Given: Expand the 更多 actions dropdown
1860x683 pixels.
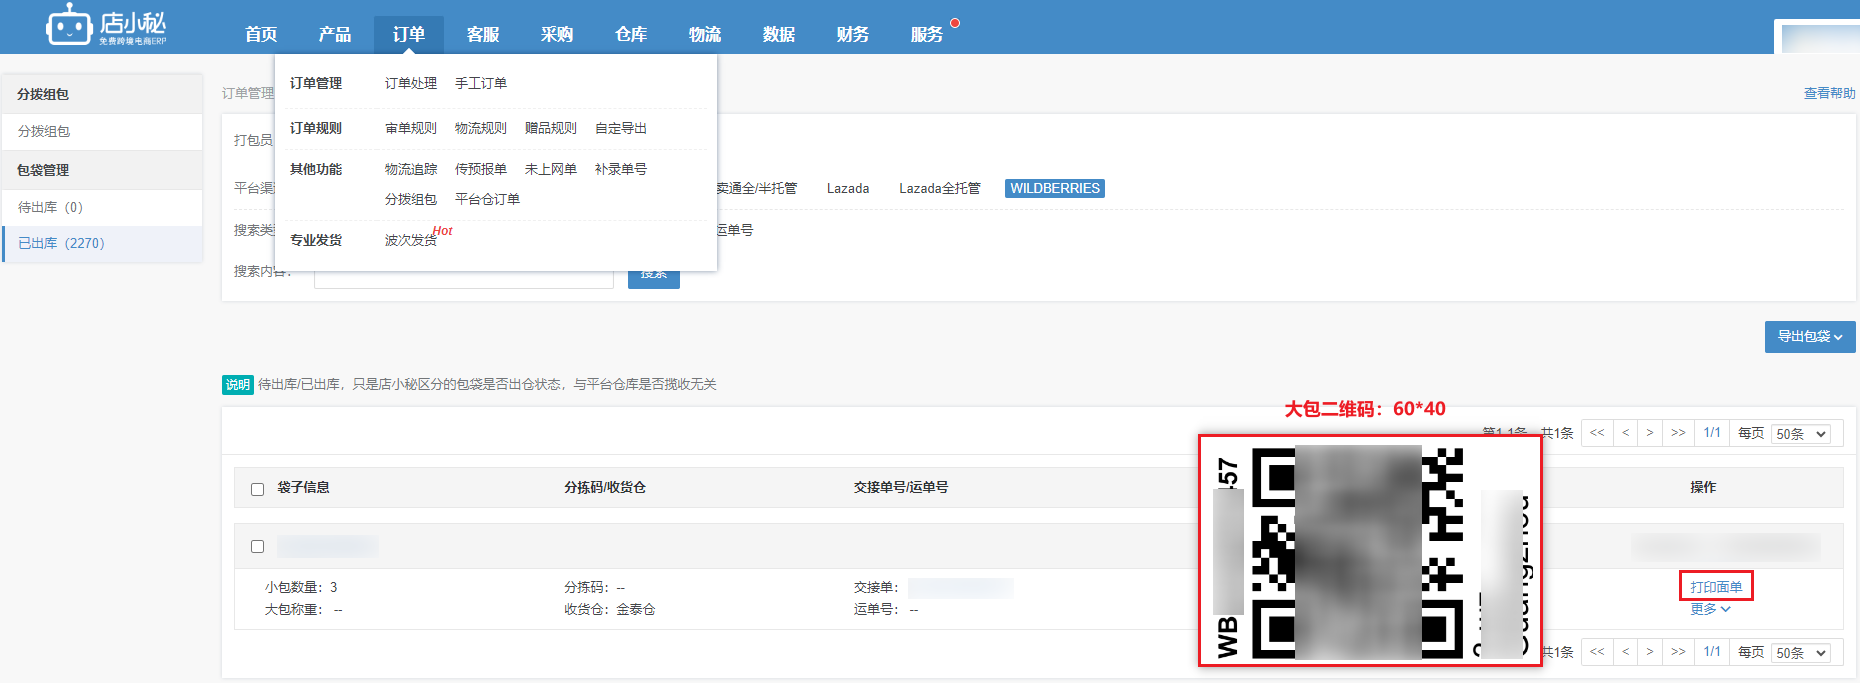Looking at the screenshot, I should 1710,609.
